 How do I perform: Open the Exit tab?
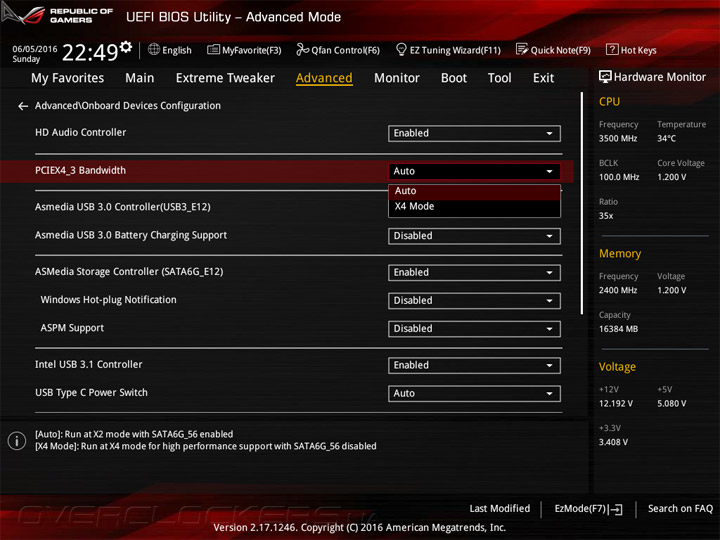[x=544, y=78]
